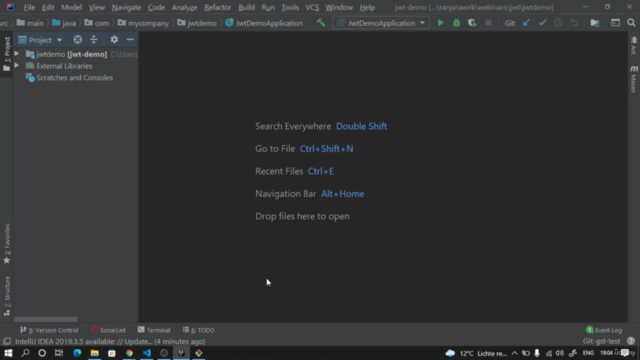The image size is (640, 360).
Task: Open SonarLint tool tab
Action: (x=109, y=330)
